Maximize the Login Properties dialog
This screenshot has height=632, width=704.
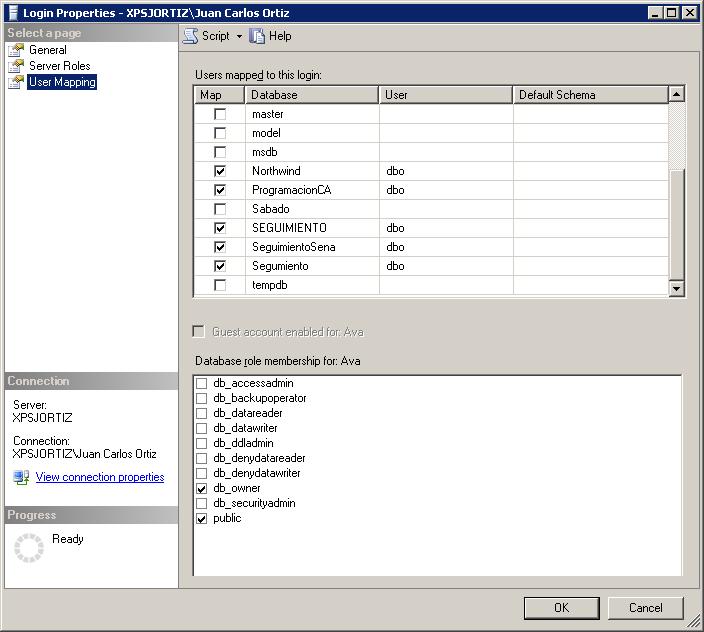[671, 13]
